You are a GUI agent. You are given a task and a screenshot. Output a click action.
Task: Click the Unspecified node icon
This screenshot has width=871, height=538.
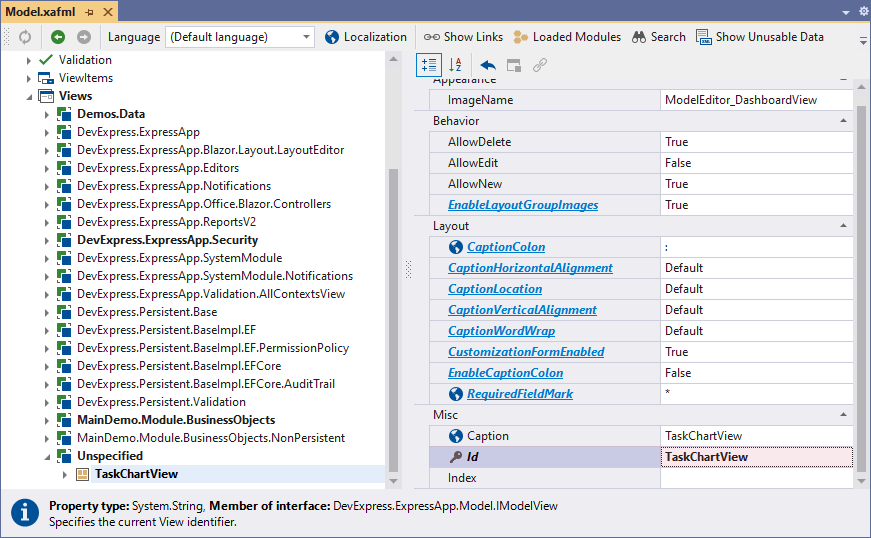point(64,456)
